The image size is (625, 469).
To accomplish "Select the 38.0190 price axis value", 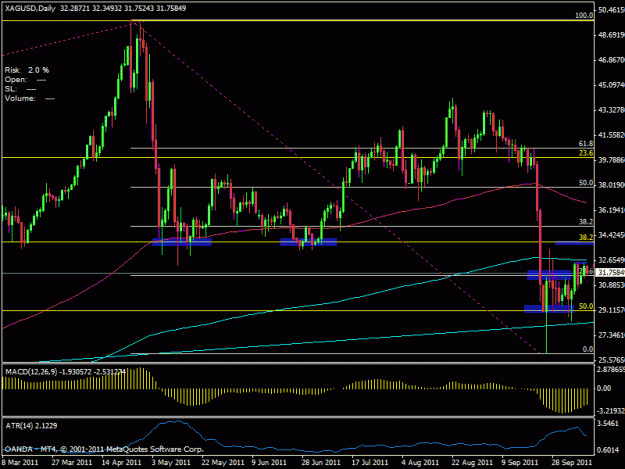I will click(x=611, y=185).
